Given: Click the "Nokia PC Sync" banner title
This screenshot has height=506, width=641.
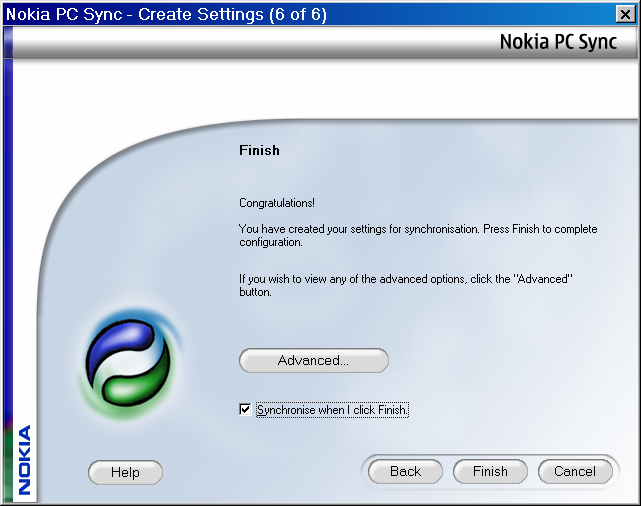Looking at the screenshot, I should tap(558, 42).
